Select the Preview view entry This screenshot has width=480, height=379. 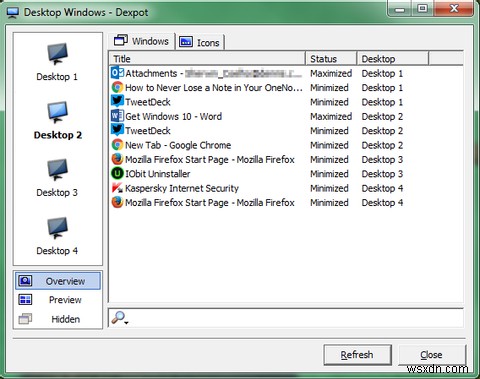pyautogui.click(x=58, y=299)
